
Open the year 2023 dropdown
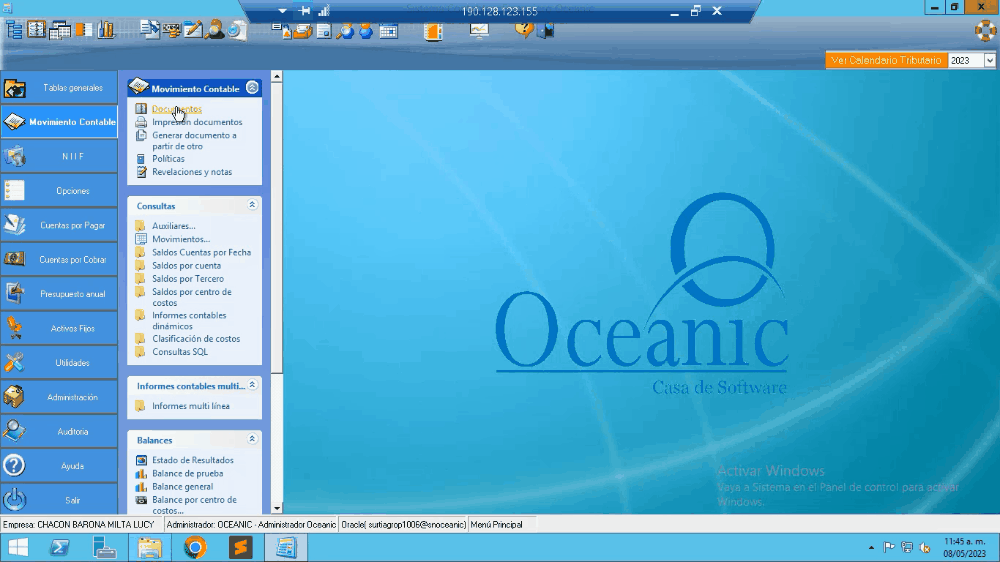click(990, 61)
